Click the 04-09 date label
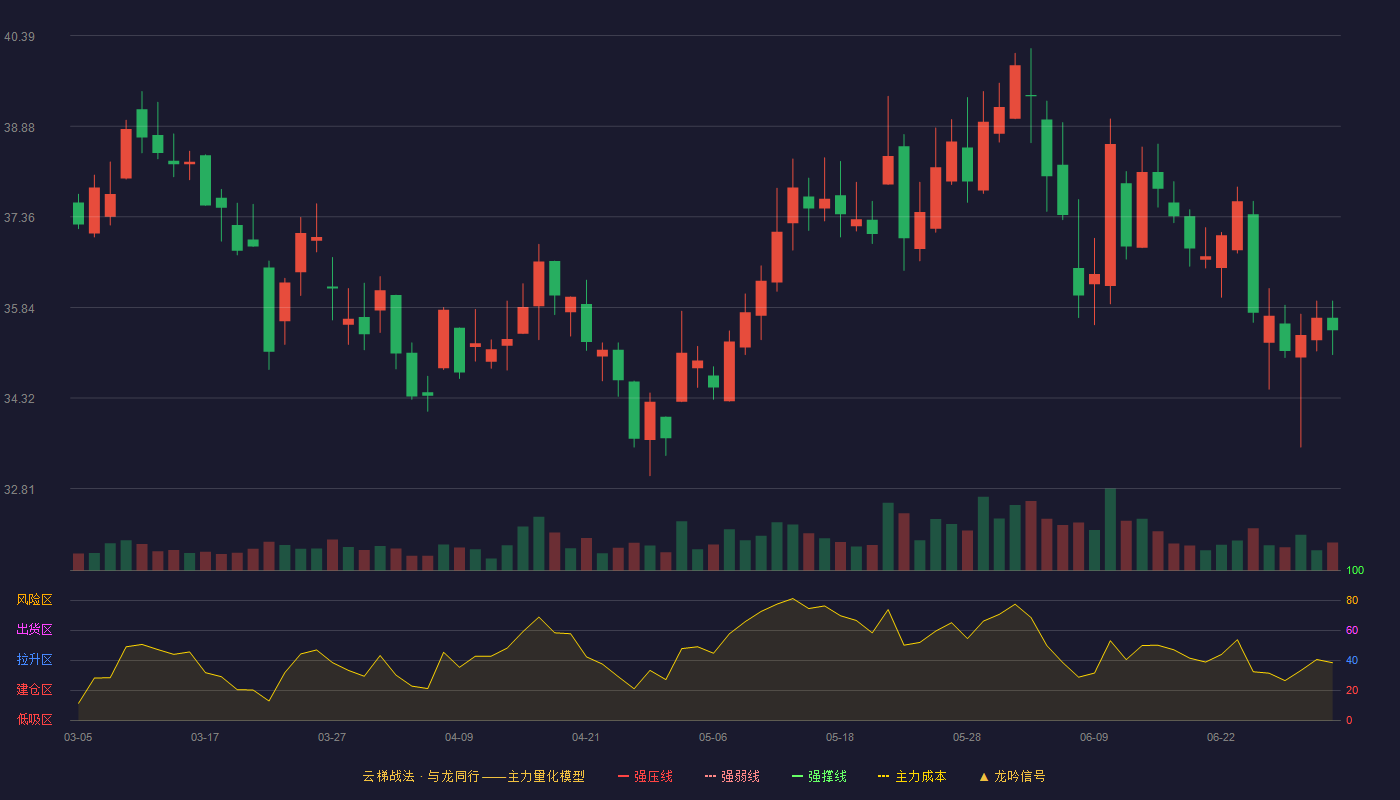 click(459, 737)
